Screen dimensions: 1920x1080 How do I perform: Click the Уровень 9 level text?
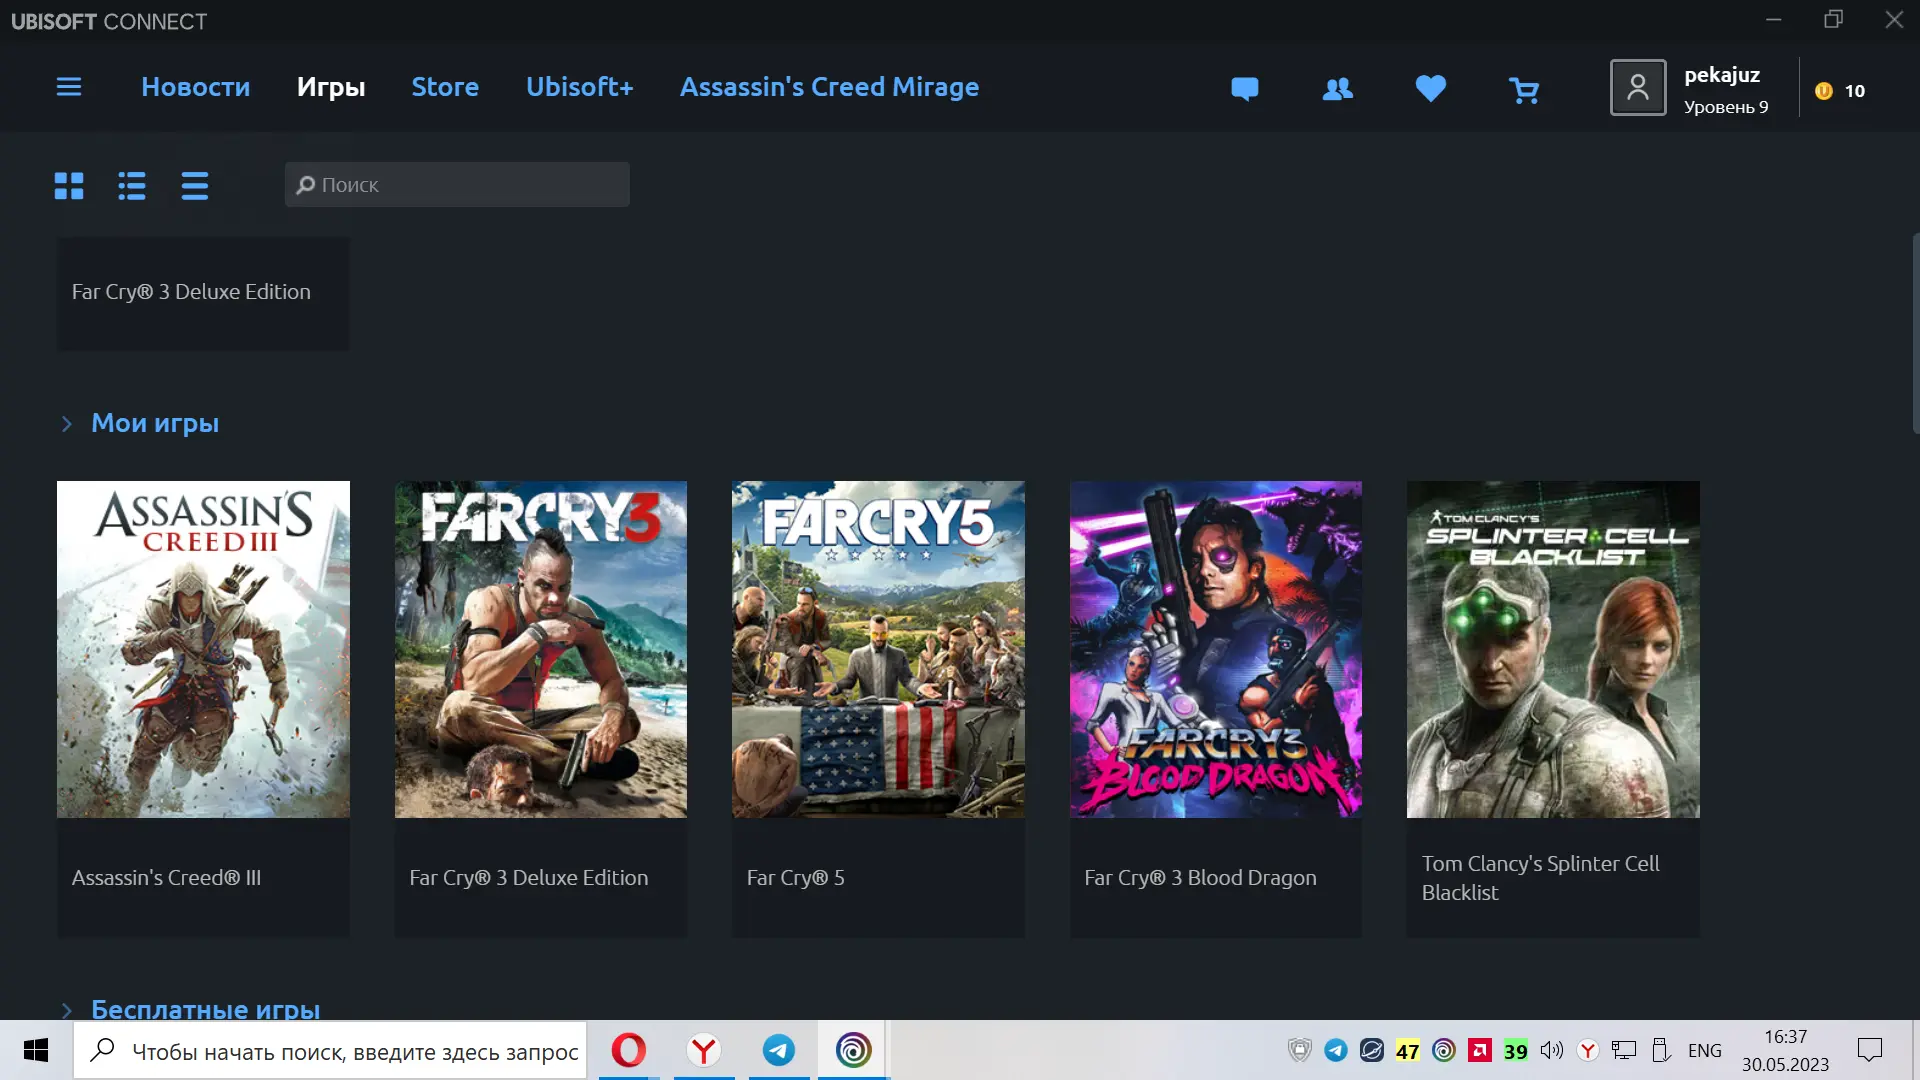(1726, 107)
